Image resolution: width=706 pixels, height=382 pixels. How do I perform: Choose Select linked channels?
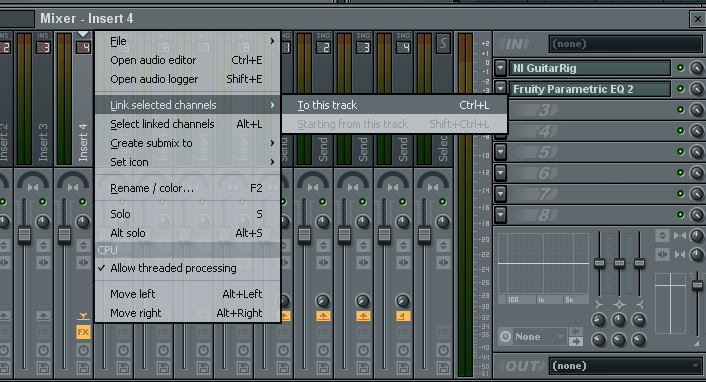(x=188, y=124)
